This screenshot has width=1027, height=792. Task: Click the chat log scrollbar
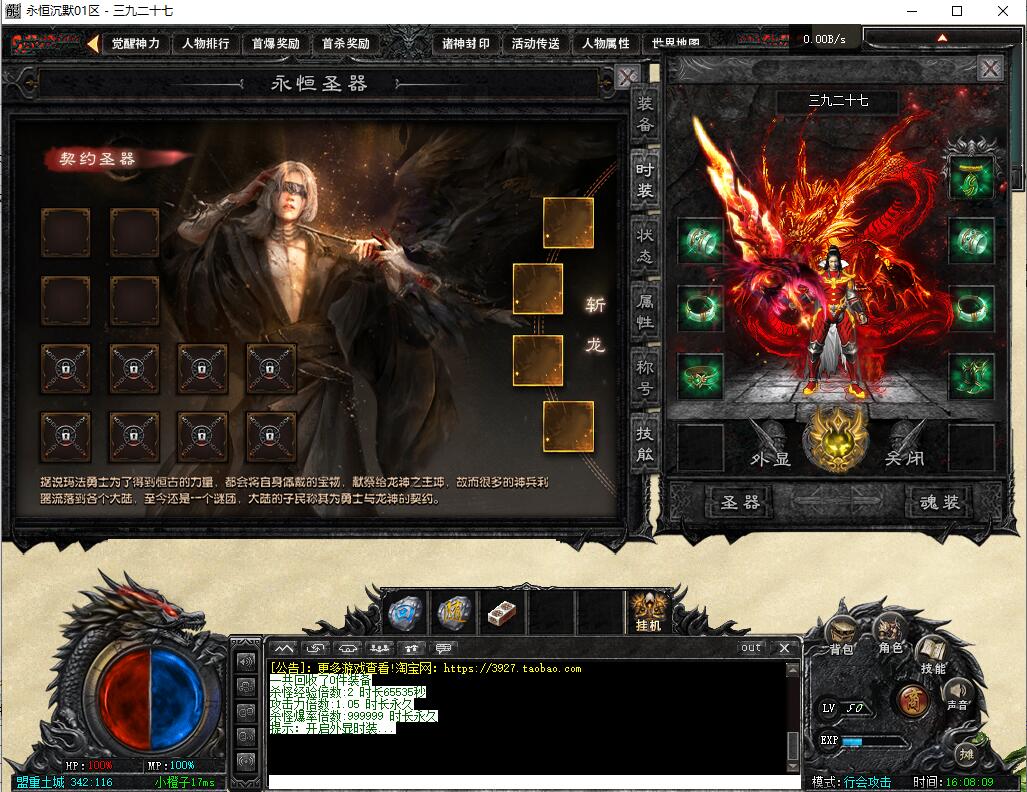point(793,717)
